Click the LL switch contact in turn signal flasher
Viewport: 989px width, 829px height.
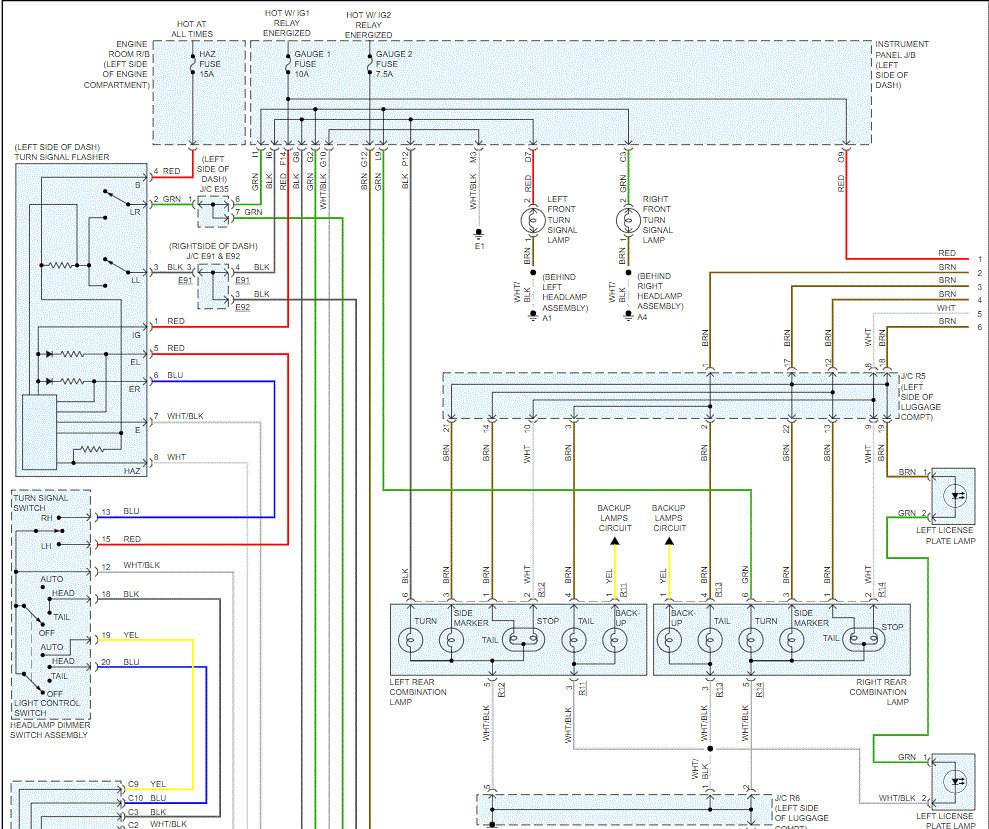(117, 265)
